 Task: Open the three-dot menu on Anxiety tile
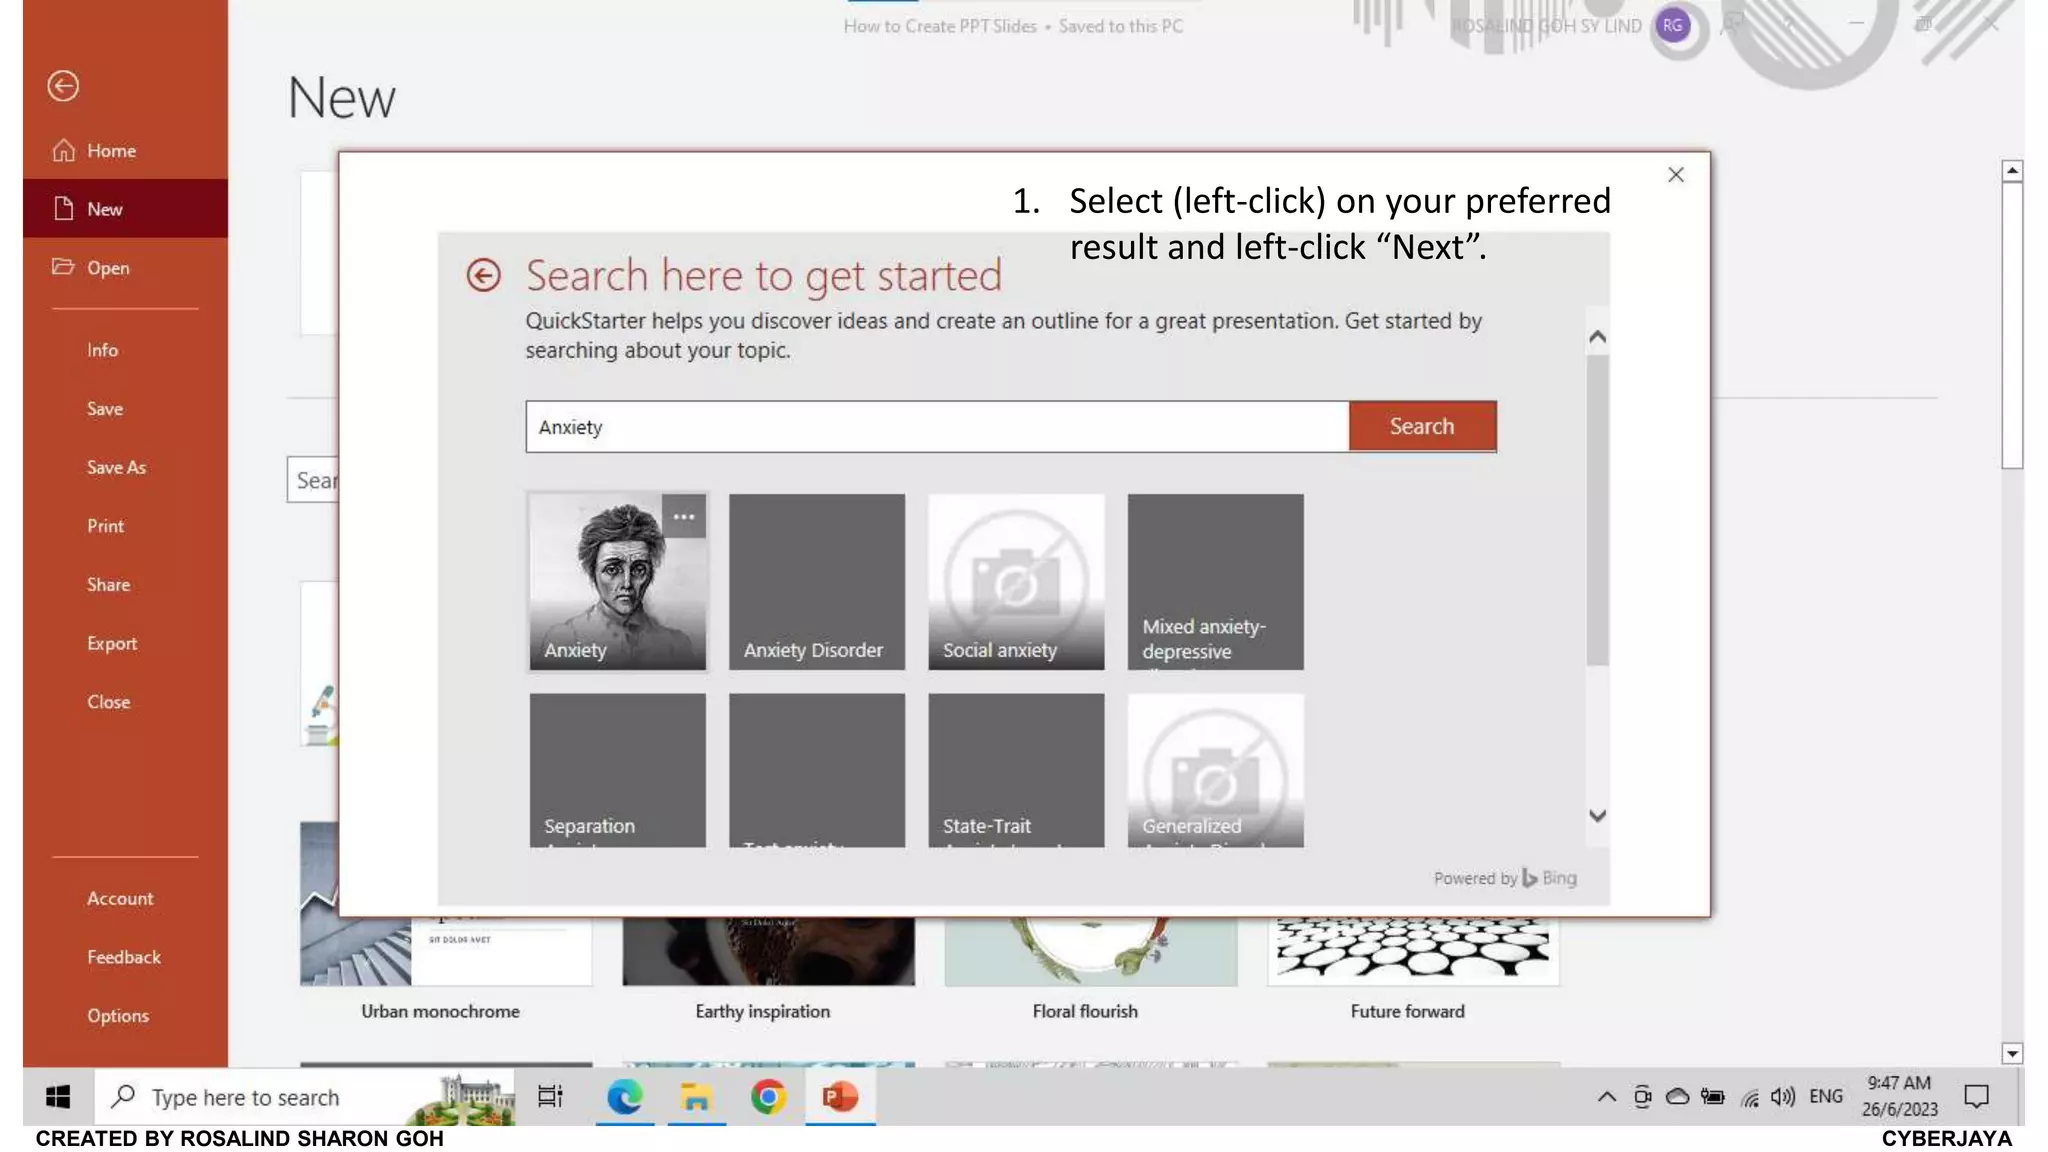click(x=684, y=517)
